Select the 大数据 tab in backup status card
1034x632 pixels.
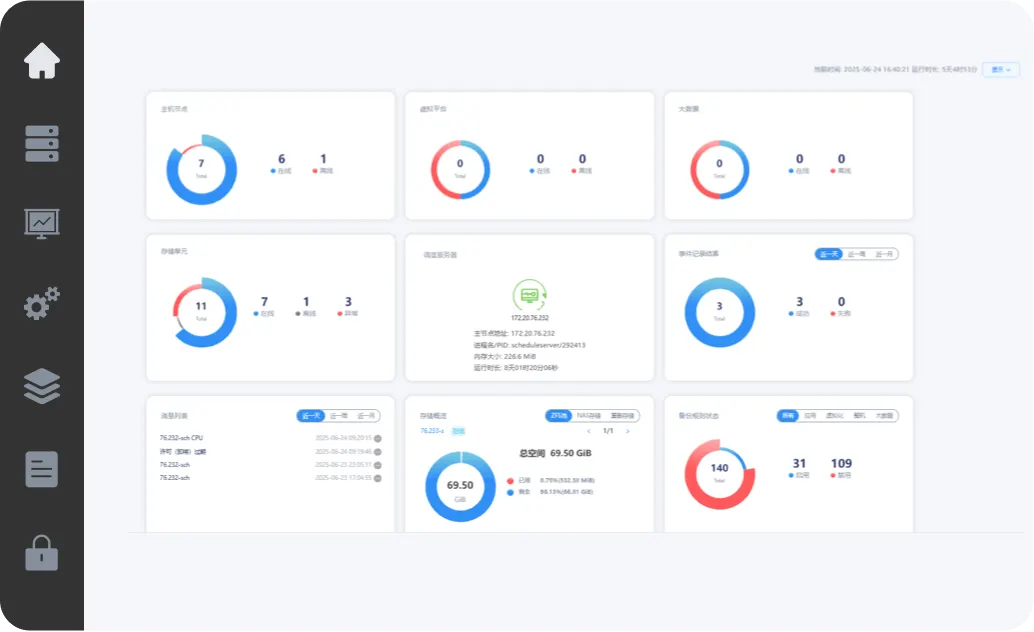pyautogui.click(x=884, y=416)
